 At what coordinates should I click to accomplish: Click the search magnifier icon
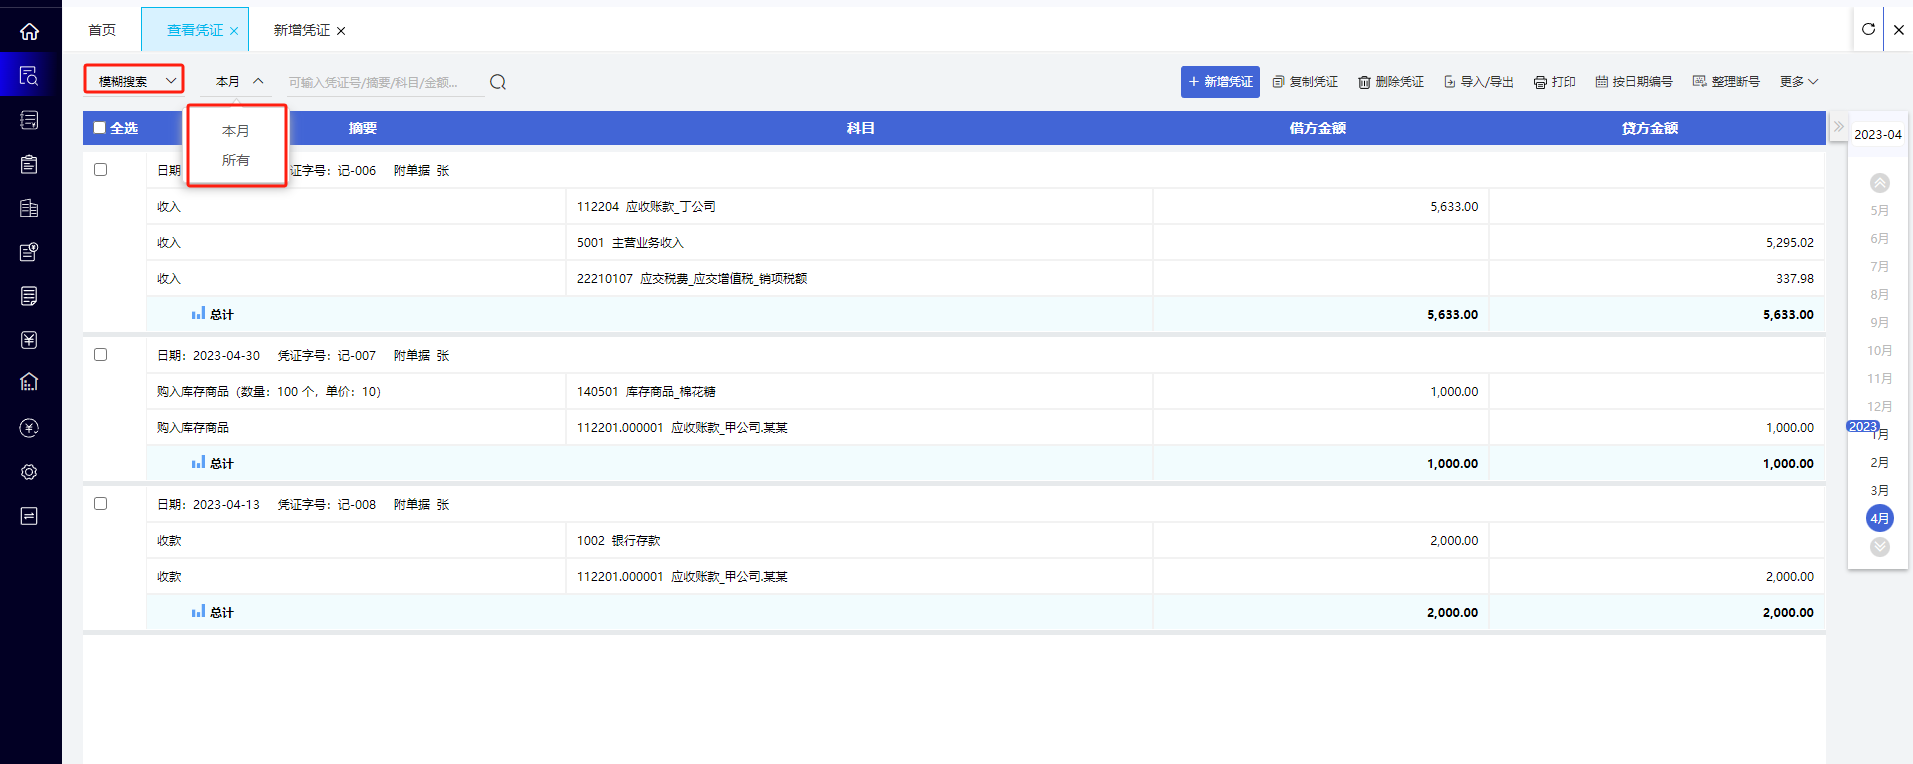498,82
